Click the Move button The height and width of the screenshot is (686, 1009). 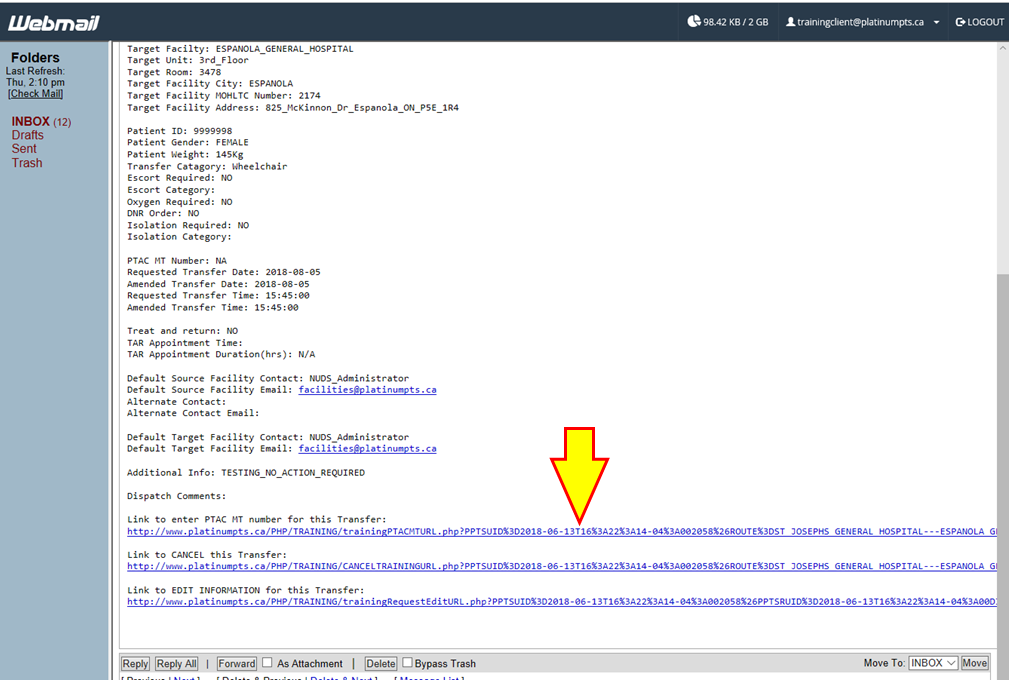pyautogui.click(x=974, y=663)
